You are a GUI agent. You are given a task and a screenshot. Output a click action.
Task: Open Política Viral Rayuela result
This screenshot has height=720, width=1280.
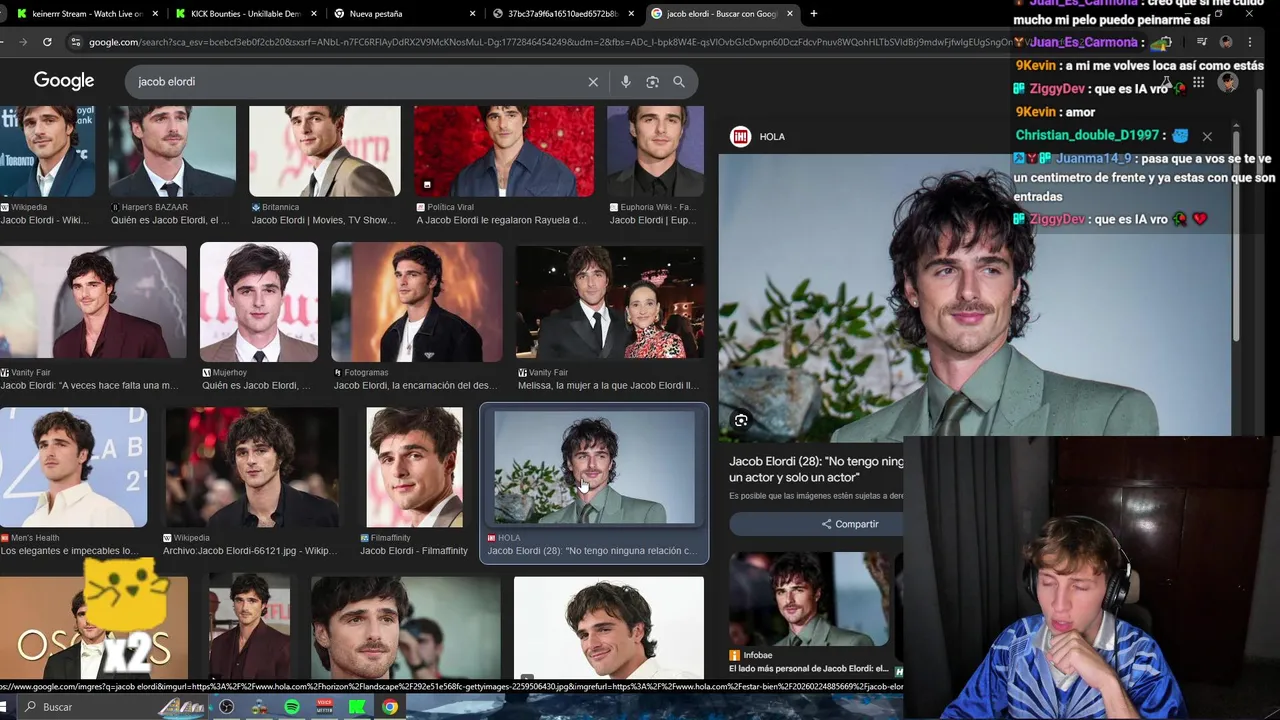tap(502, 214)
